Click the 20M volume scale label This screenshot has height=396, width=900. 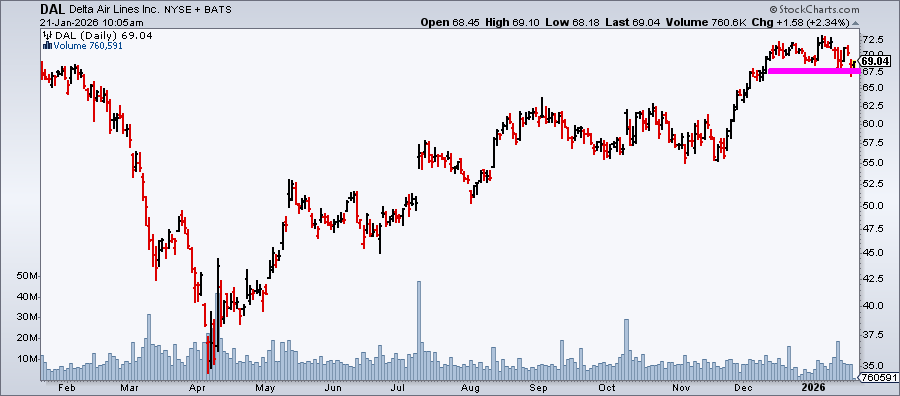pos(28,338)
